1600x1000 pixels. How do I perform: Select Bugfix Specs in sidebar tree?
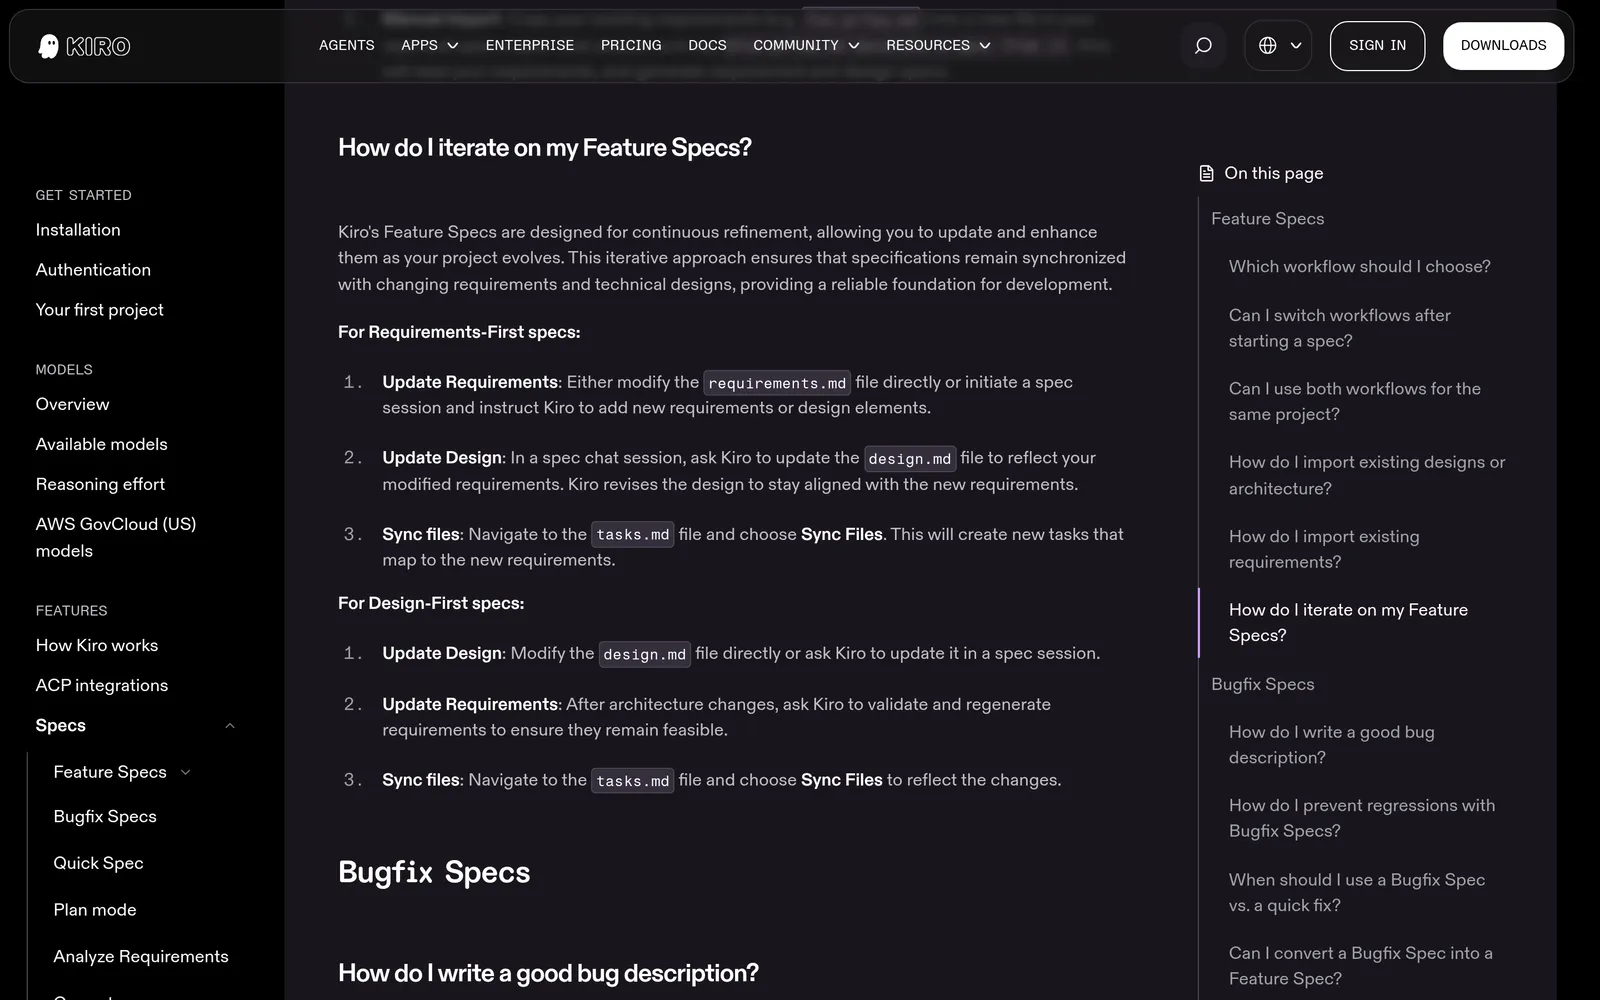coord(105,817)
